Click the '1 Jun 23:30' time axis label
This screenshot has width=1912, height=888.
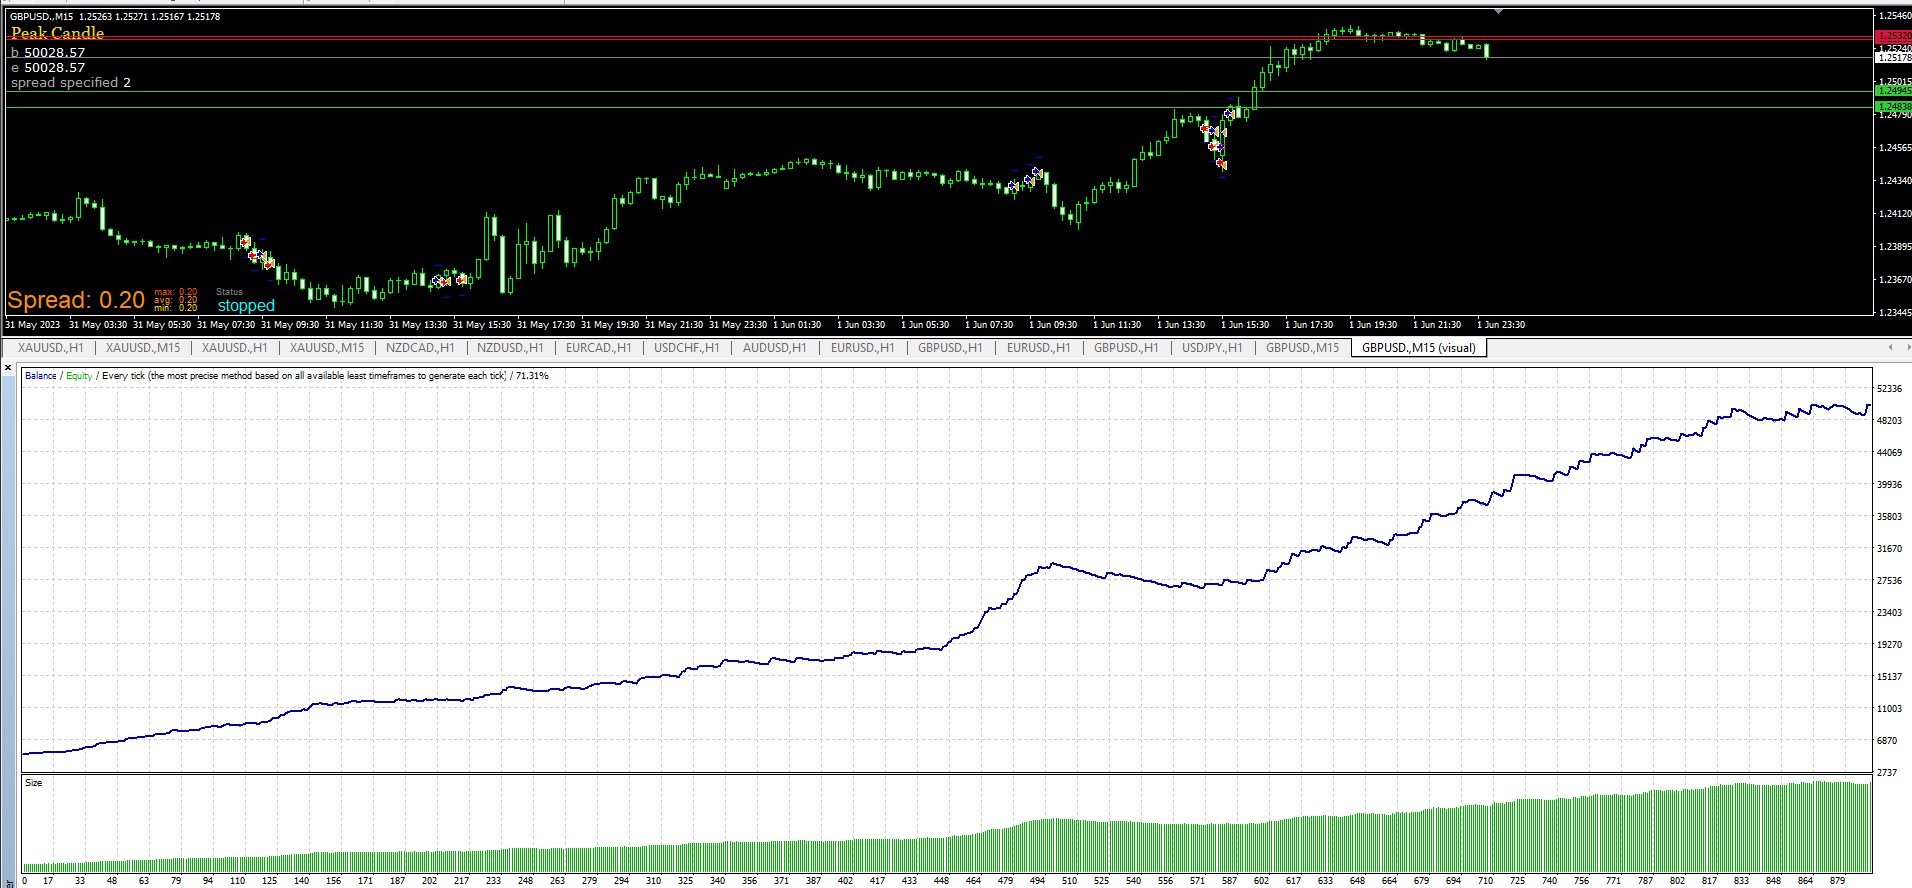[1501, 325]
